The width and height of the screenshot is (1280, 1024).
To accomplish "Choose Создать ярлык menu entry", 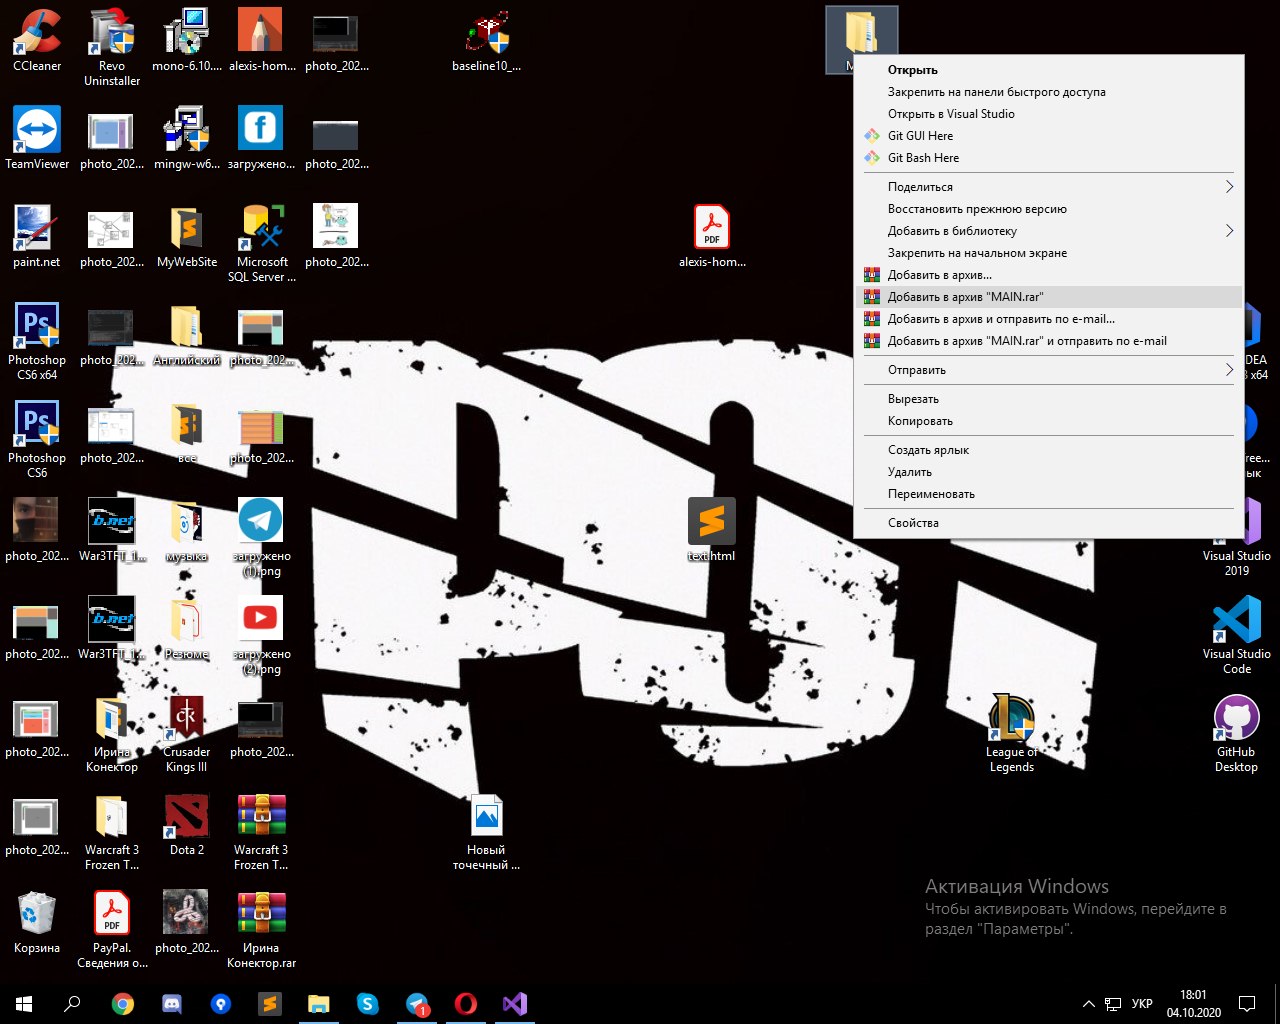I will (1049, 450).
